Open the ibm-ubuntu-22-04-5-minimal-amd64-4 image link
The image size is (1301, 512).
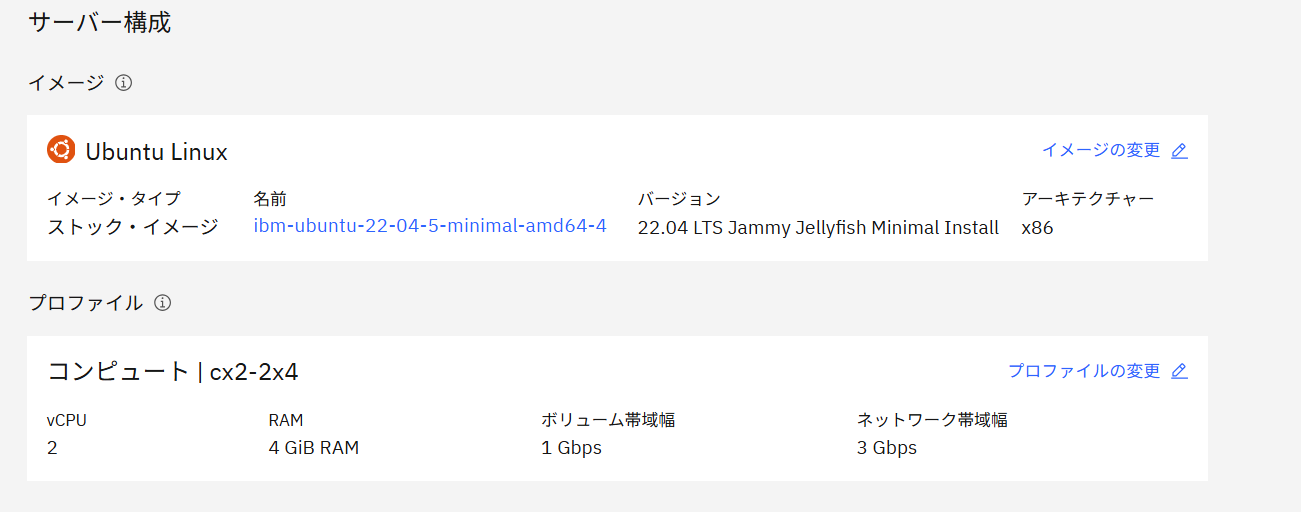[430, 226]
